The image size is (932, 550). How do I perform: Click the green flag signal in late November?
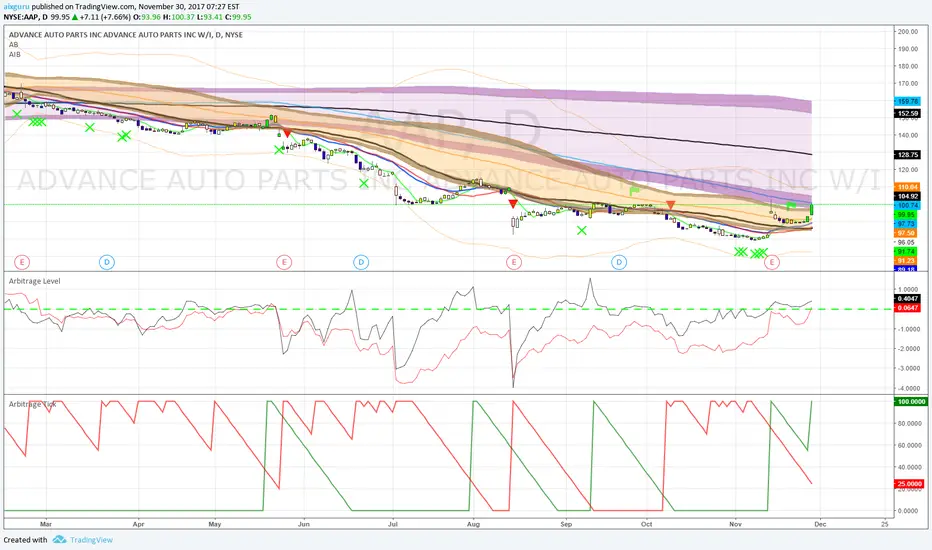coord(791,206)
